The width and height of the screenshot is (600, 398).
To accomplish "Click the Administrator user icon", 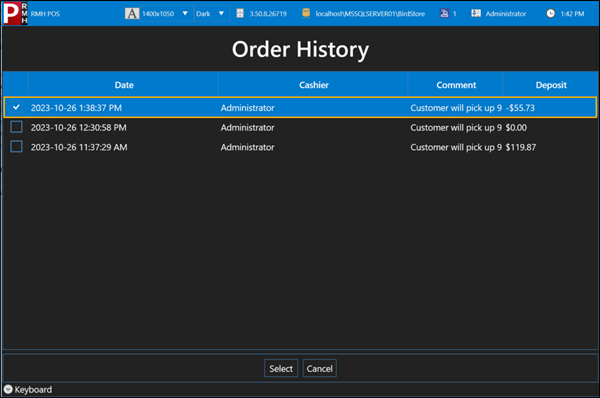I will 476,13.
